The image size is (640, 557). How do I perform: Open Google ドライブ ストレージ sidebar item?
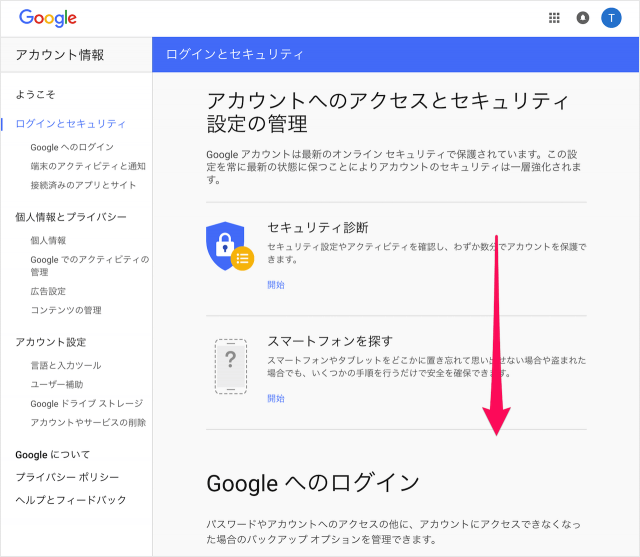click(87, 404)
